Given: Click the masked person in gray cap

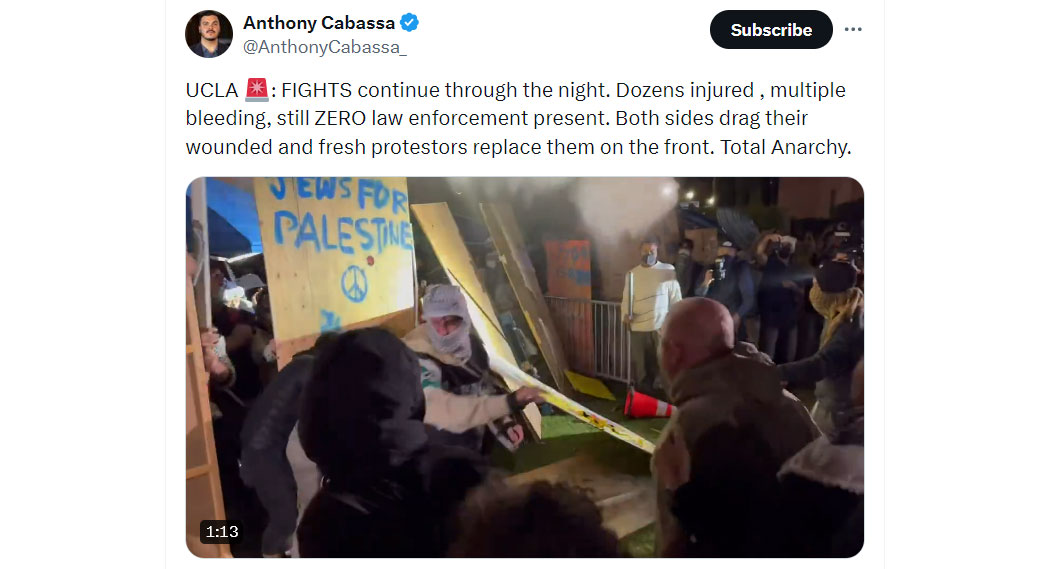Looking at the screenshot, I should click(x=447, y=321).
